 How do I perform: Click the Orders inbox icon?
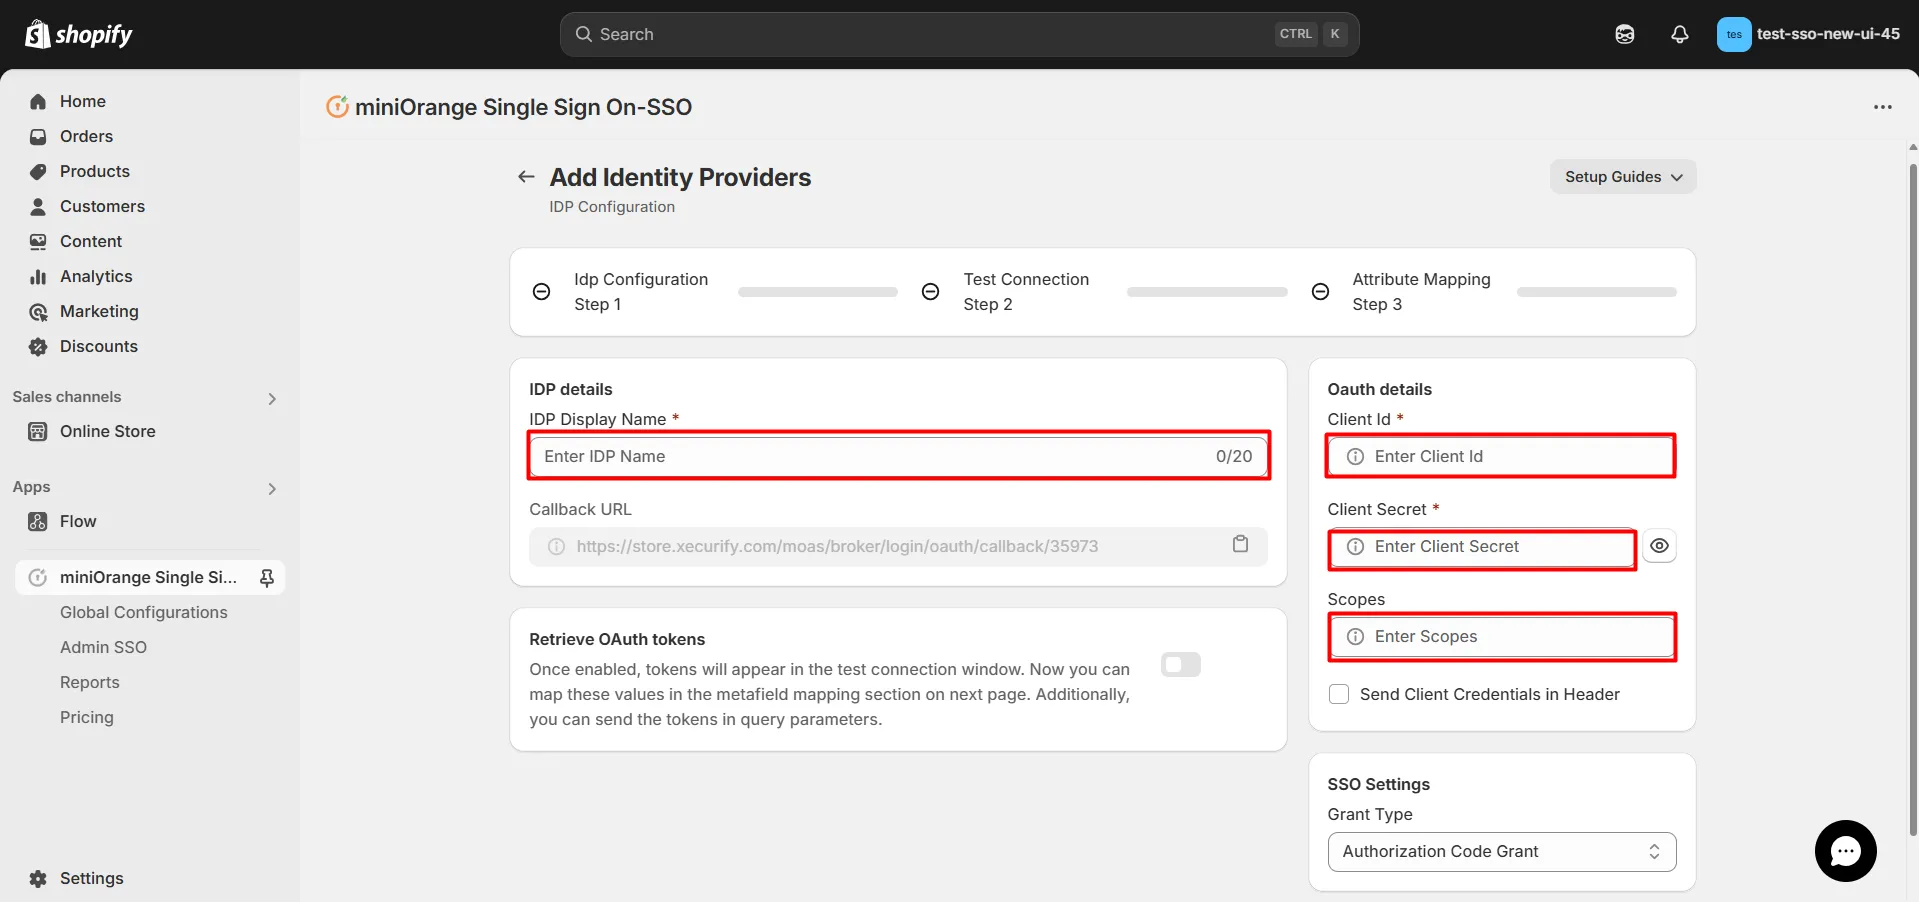38,136
